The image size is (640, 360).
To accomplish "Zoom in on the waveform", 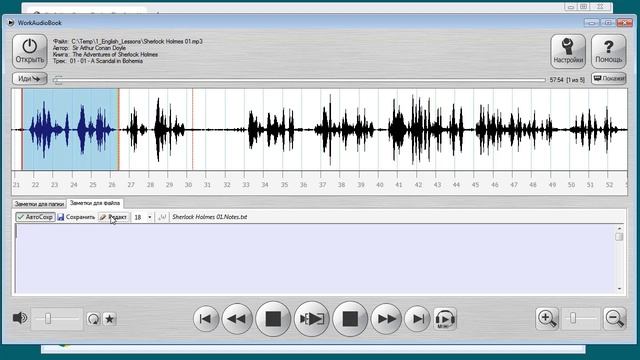I will [x=547, y=318].
